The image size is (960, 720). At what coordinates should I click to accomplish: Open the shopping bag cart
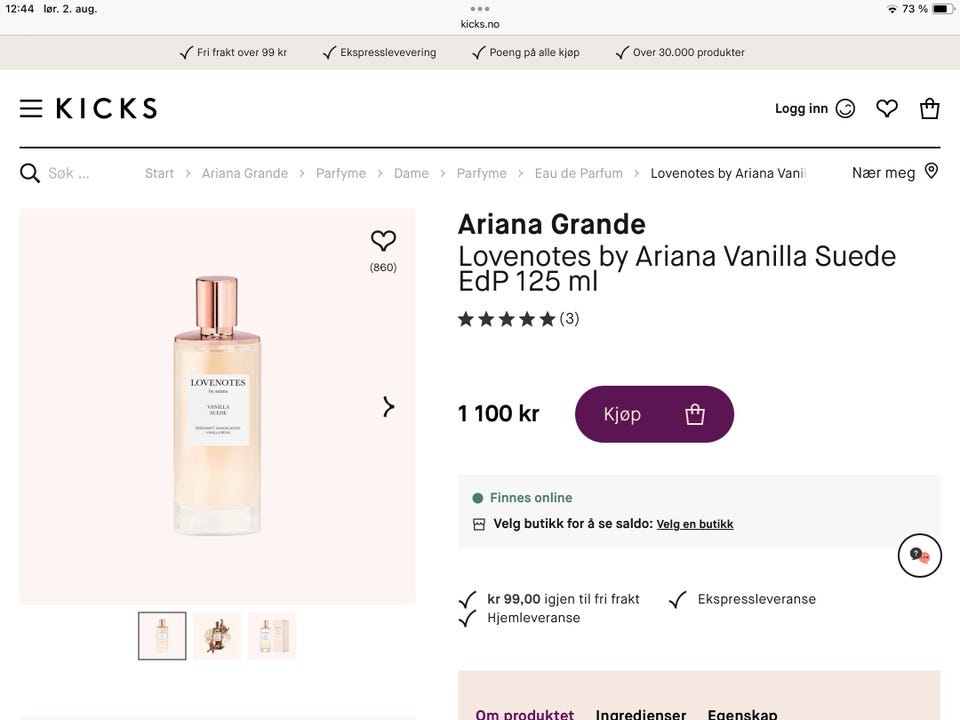[930, 108]
